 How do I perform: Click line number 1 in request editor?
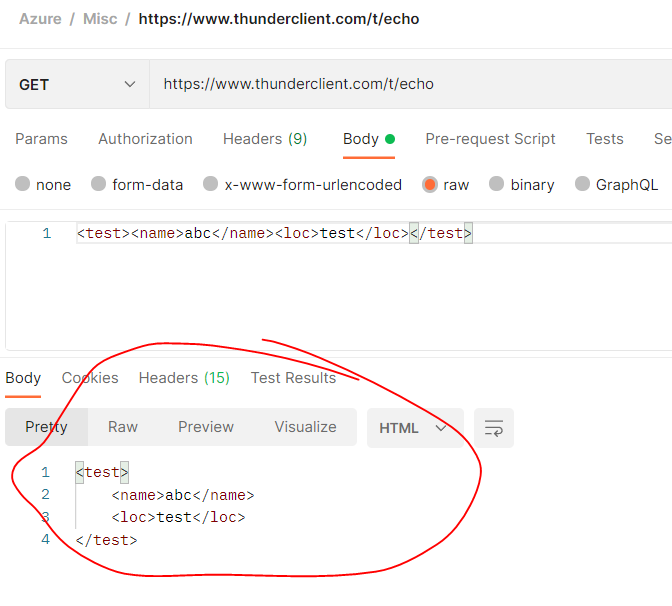point(47,233)
